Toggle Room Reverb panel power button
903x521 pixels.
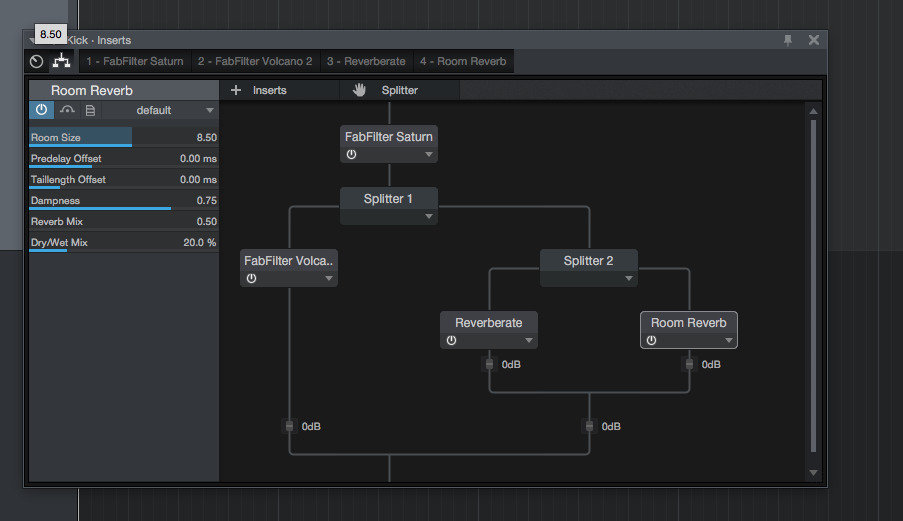click(x=41, y=110)
